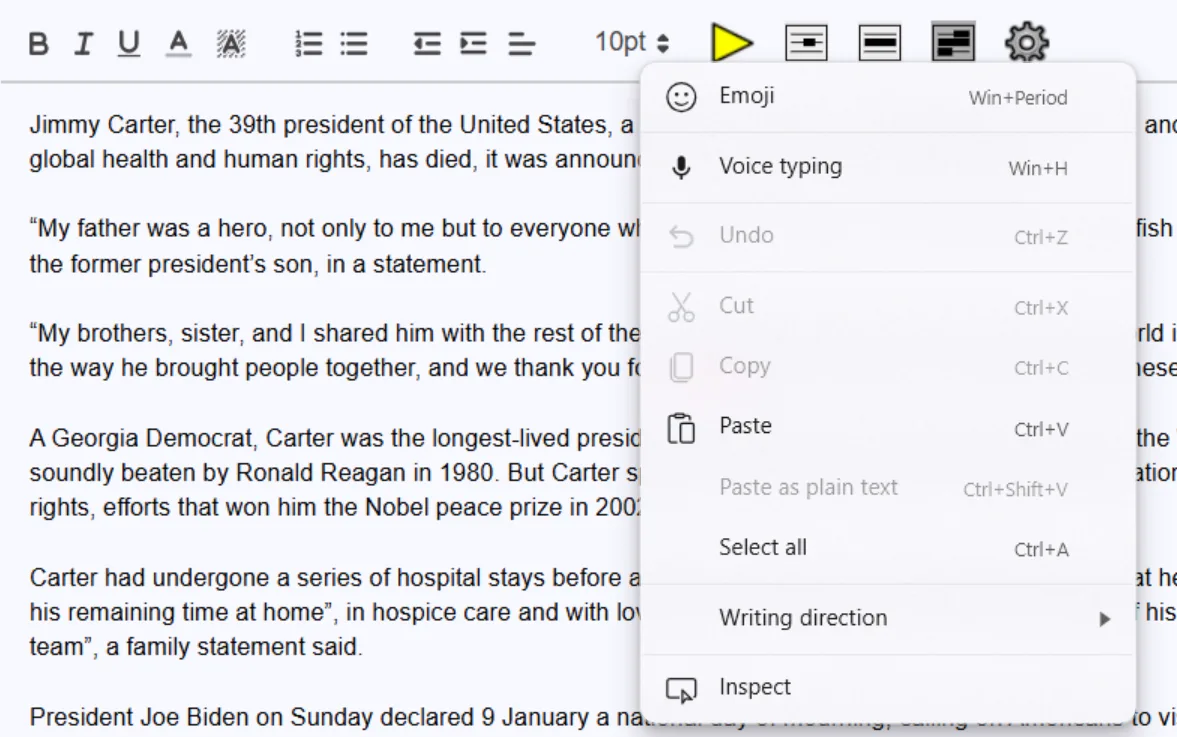The width and height of the screenshot is (1177, 737).
Task: Create a numbered list
Action: pos(309,42)
